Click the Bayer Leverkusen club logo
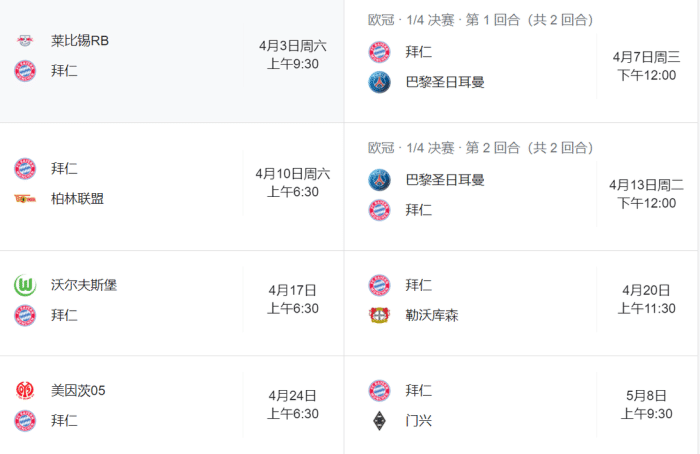This screenshot has height=454, width=700. [379, 315]
